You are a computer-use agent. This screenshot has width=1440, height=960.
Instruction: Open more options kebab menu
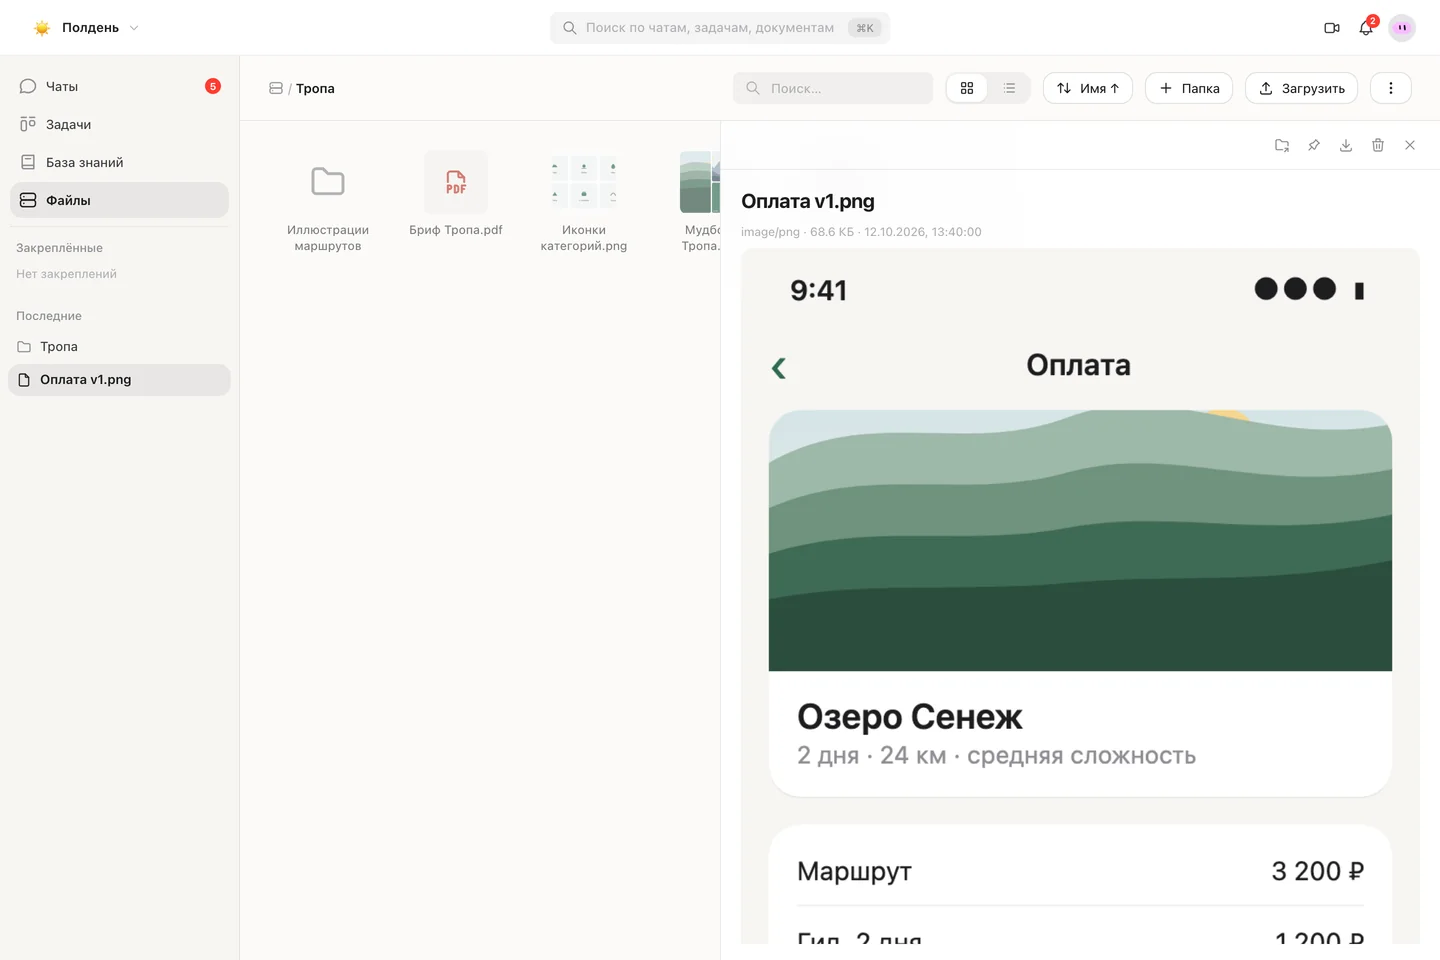point(1391,88)
